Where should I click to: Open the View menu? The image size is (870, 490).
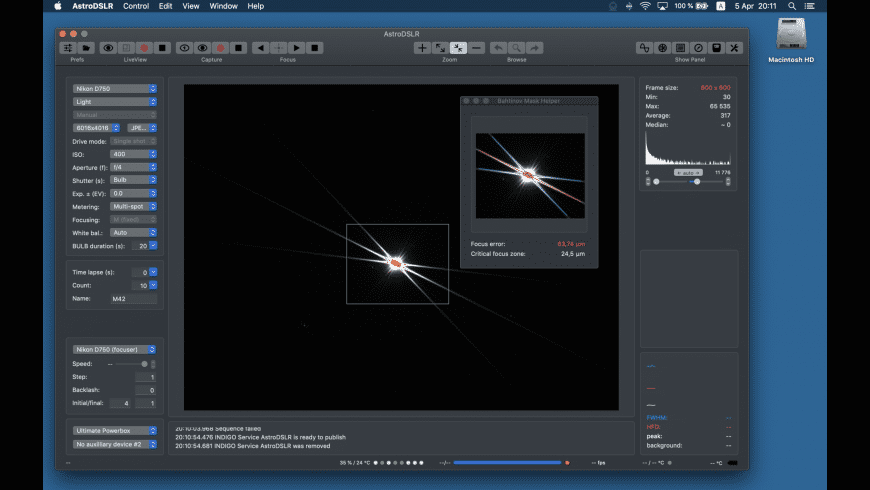tap(191, 6)
